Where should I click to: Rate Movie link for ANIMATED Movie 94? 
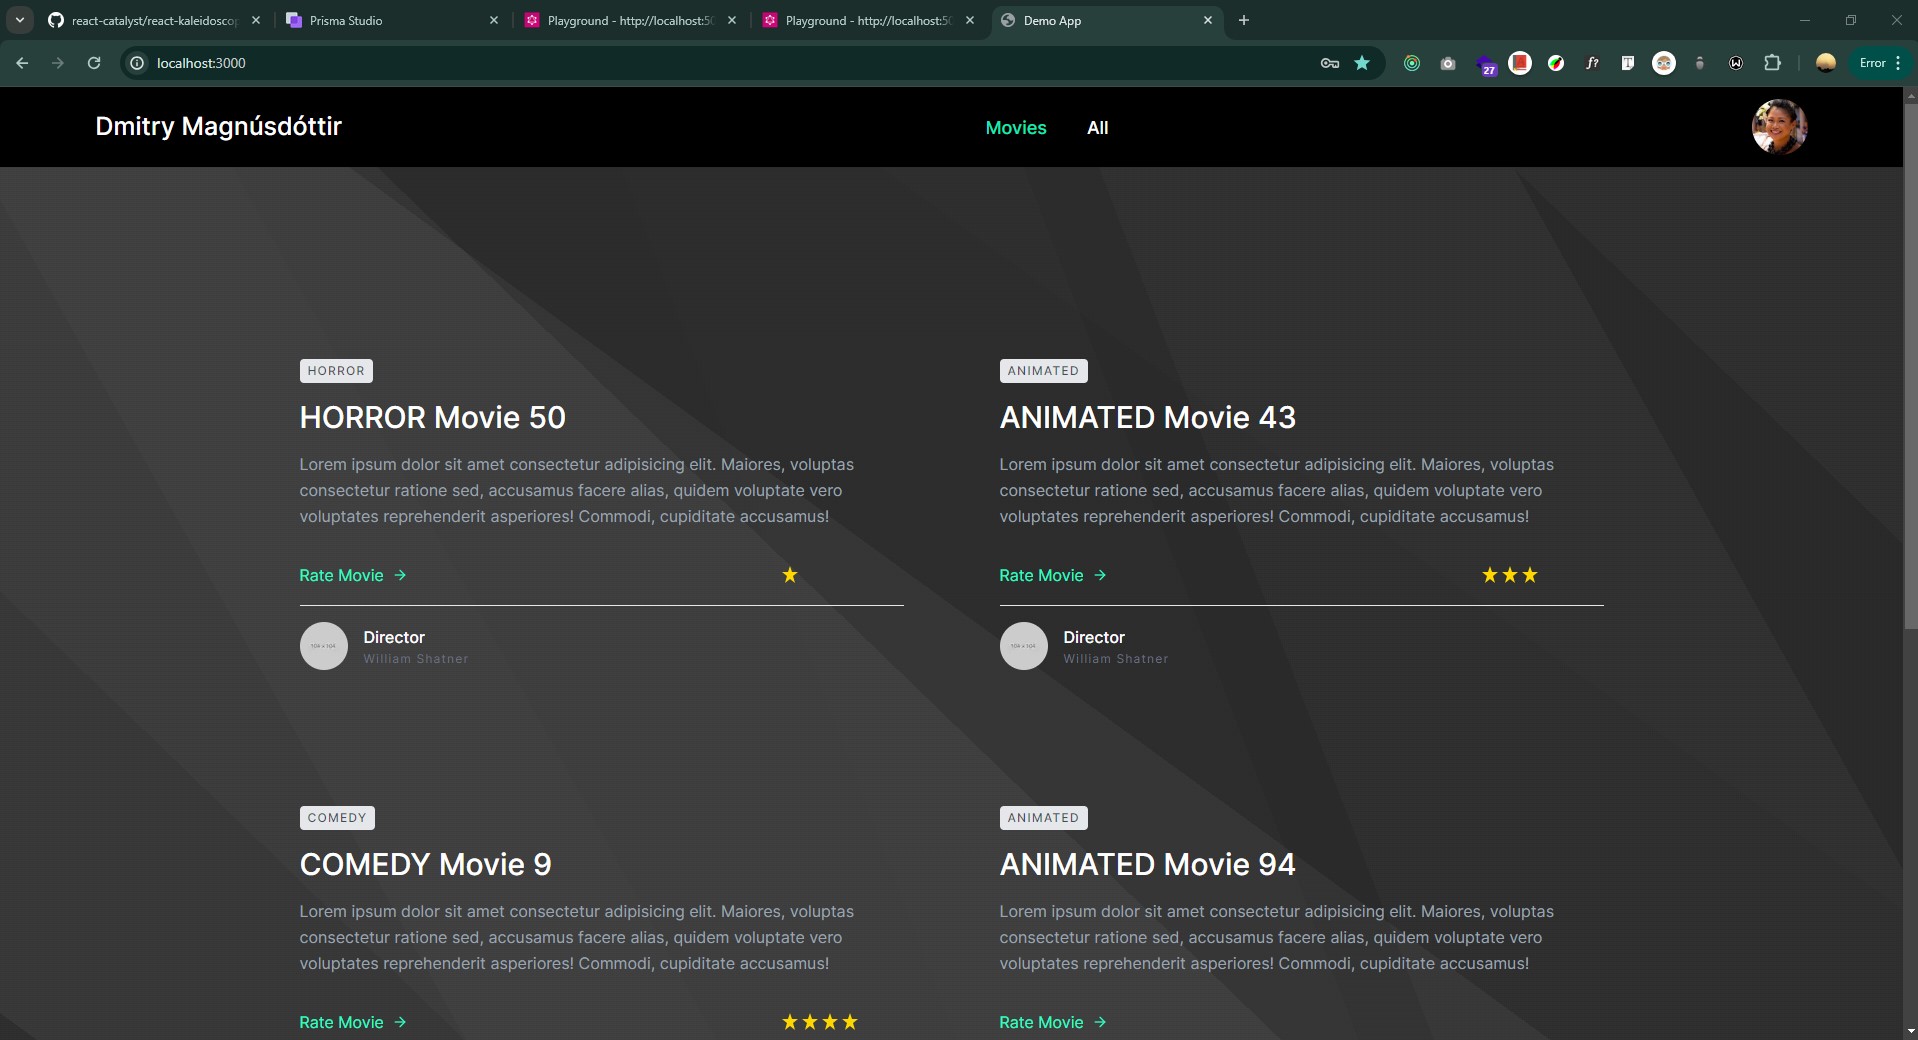click(x=1053, y=1022)
